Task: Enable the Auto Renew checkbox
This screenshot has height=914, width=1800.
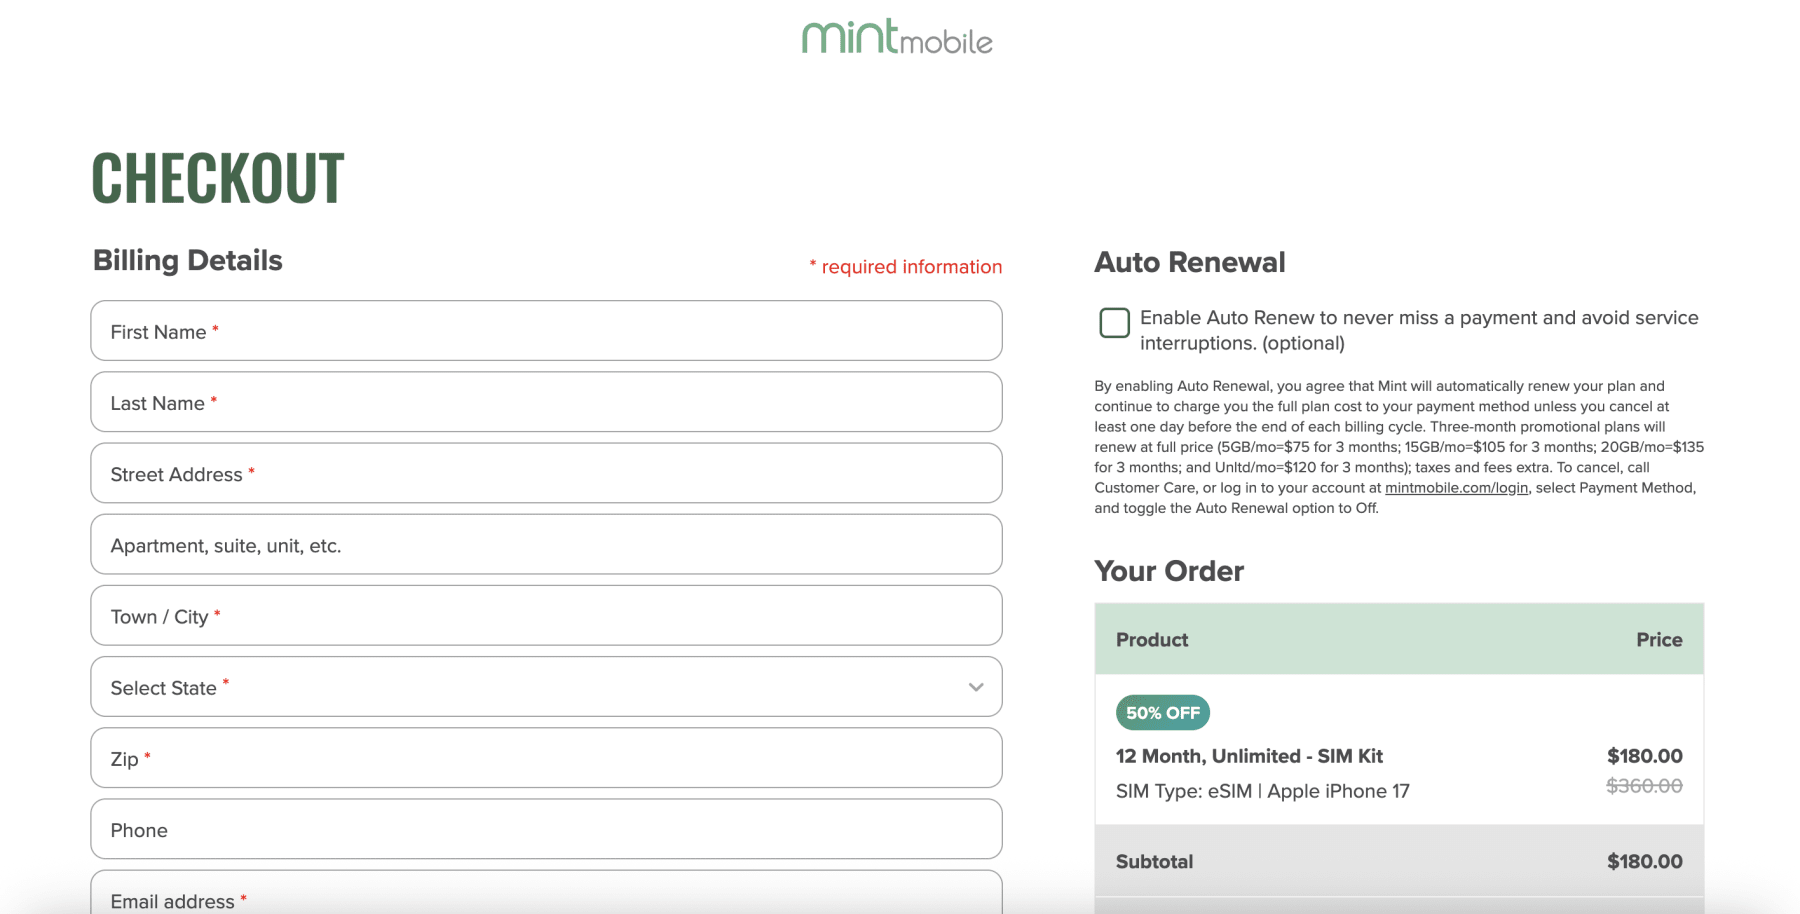Action: click(1113, 322)
